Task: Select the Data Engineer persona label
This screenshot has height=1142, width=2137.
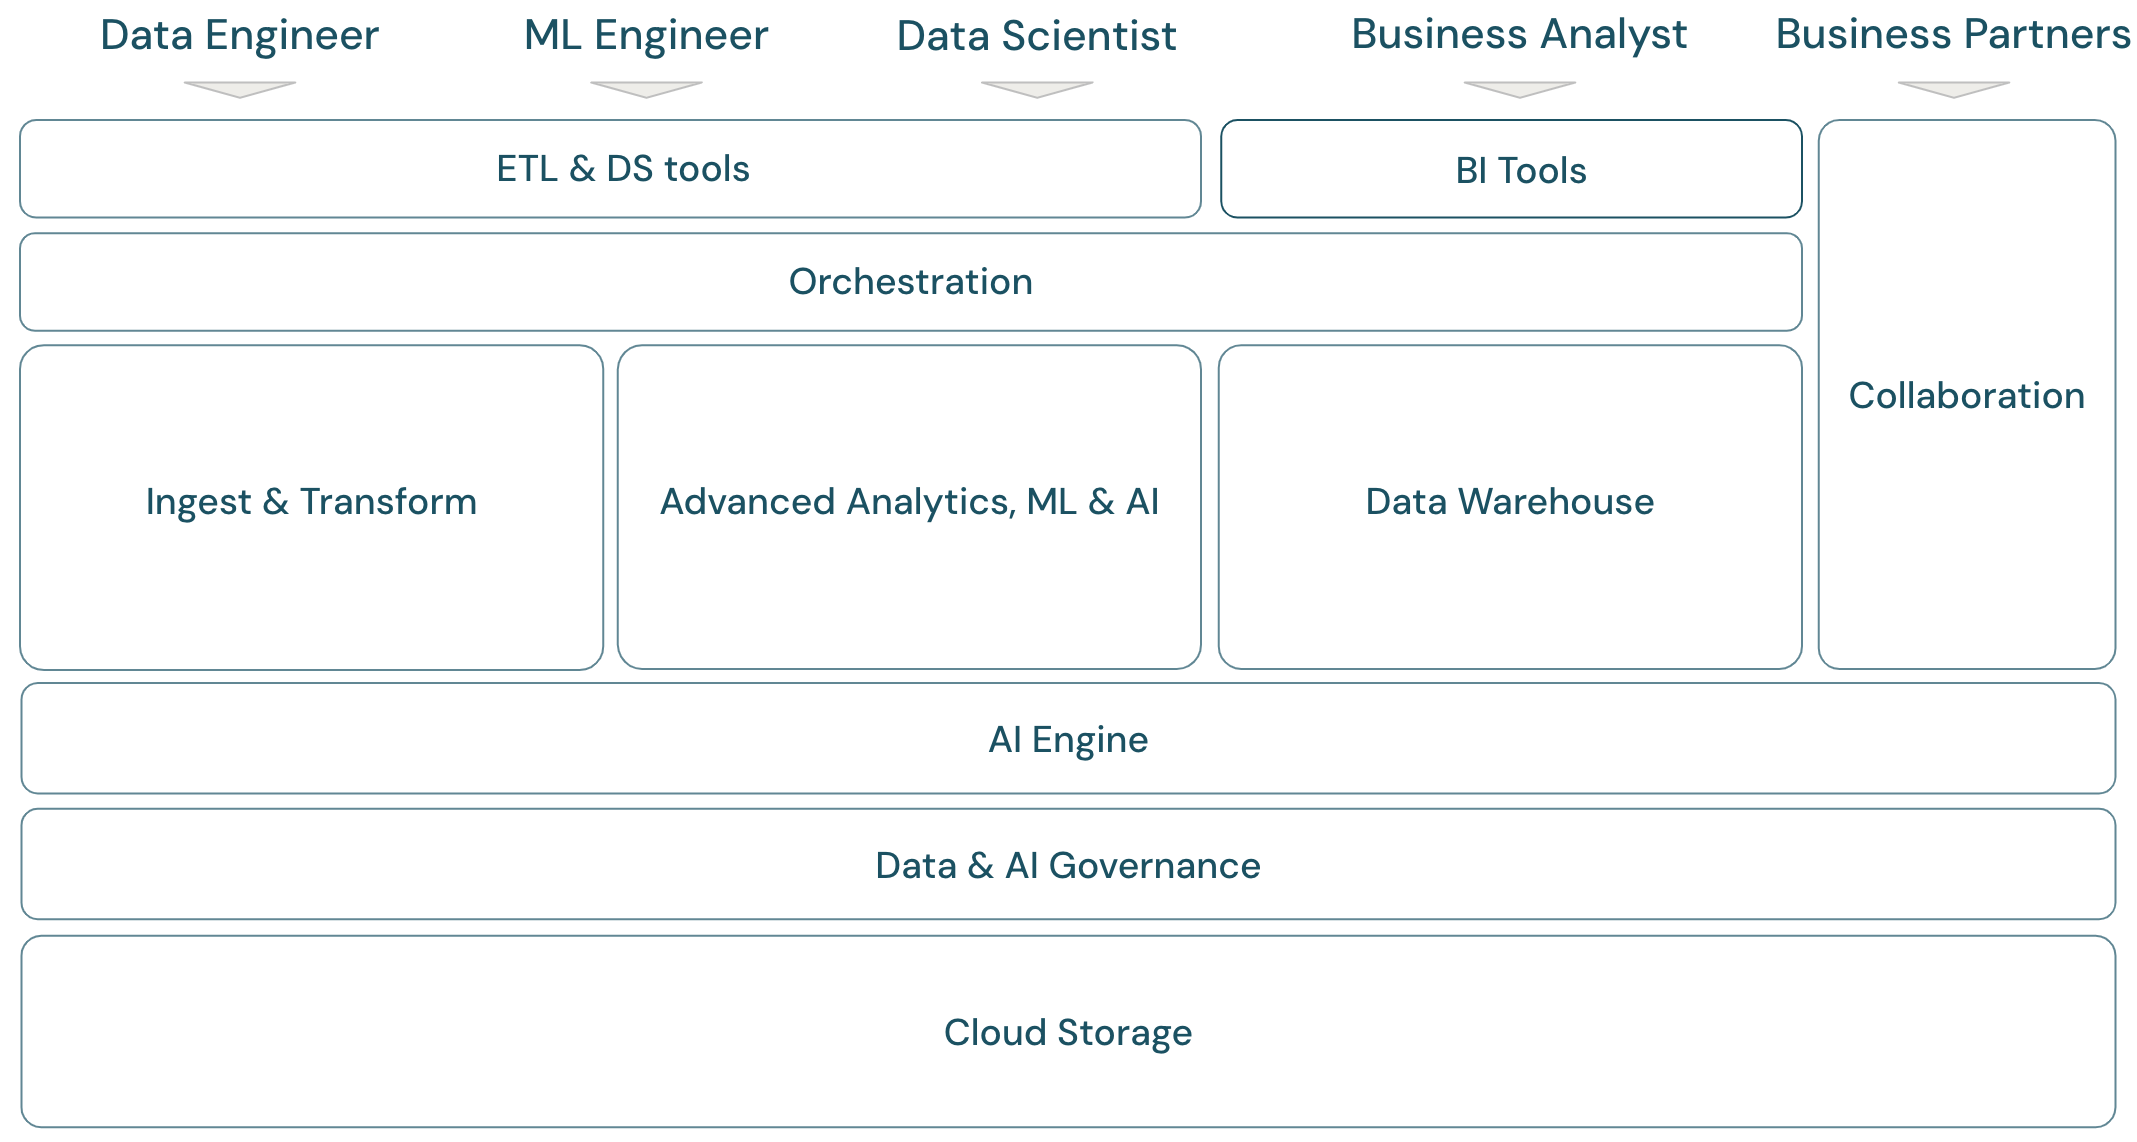Action: point(240,36)
